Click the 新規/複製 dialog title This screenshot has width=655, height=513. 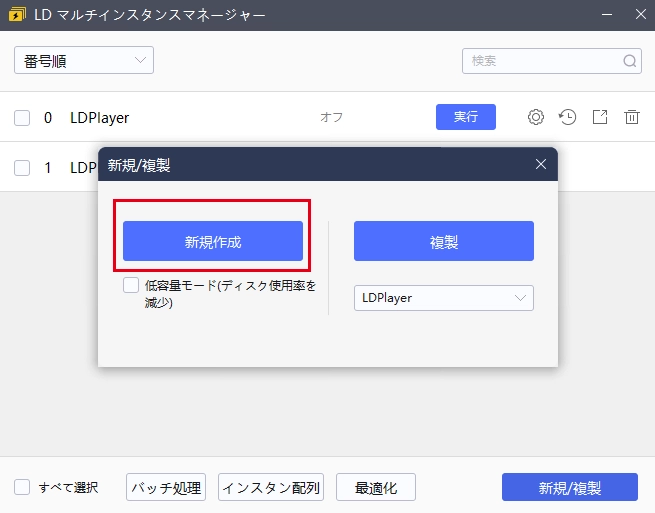coord(139,165)
